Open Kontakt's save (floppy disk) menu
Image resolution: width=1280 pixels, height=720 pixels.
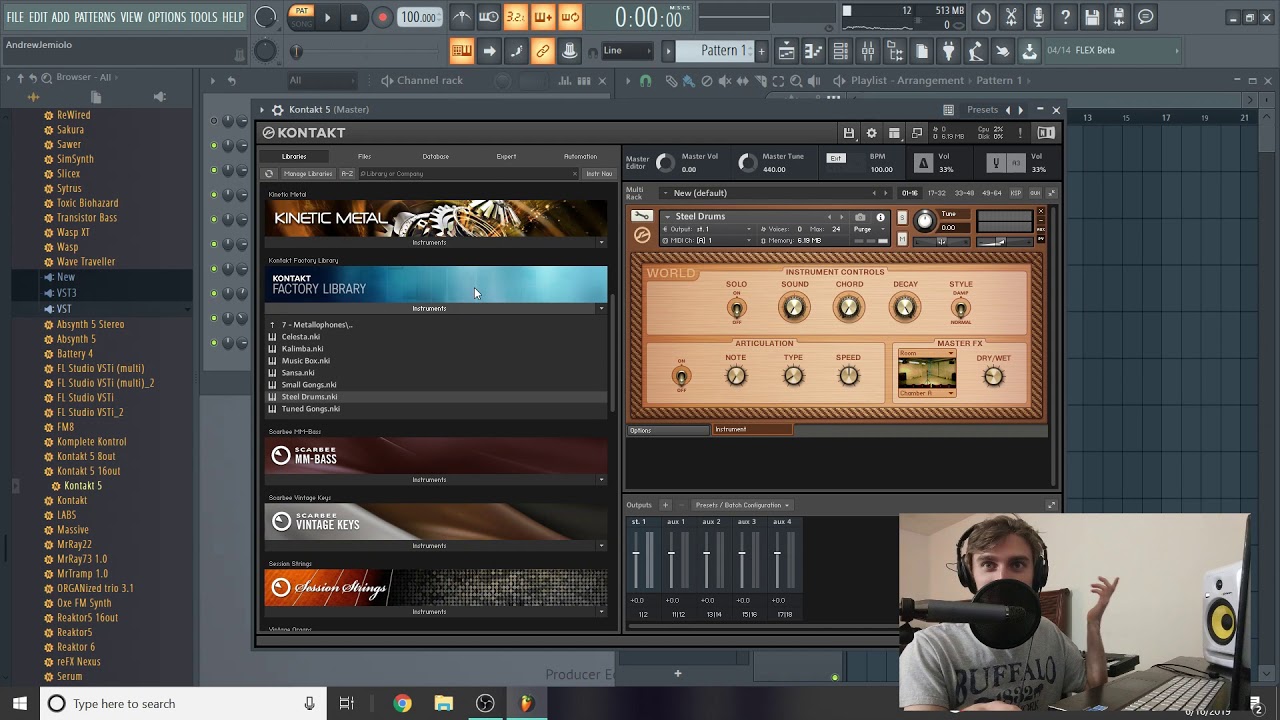(848, 133)
